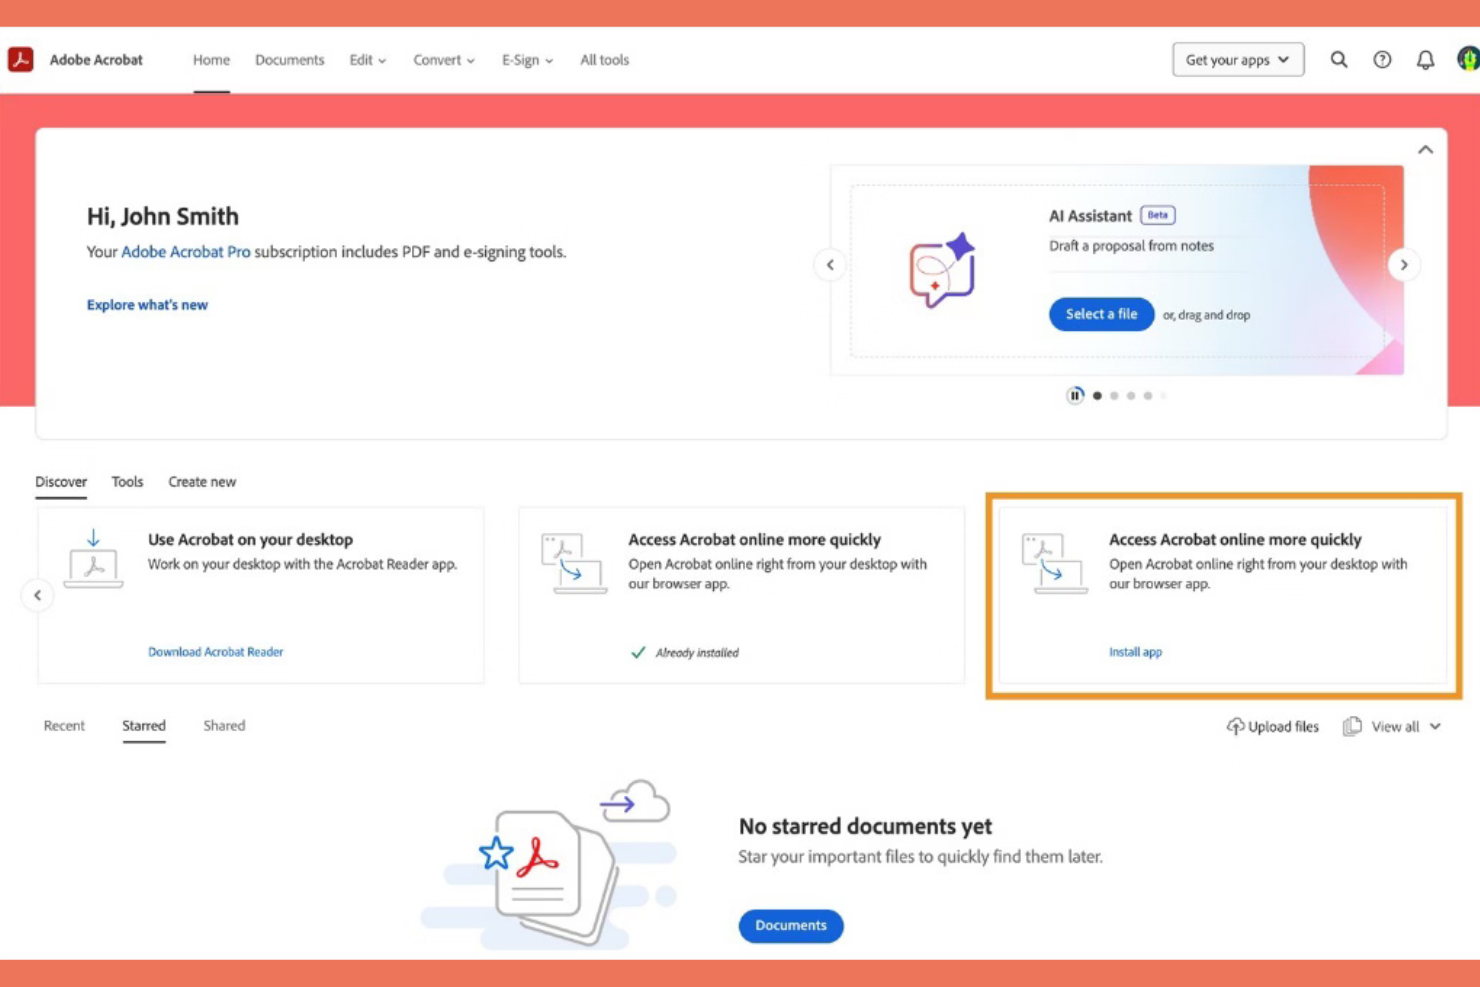Click 'Draft a proposal from notes' text

1131,246
